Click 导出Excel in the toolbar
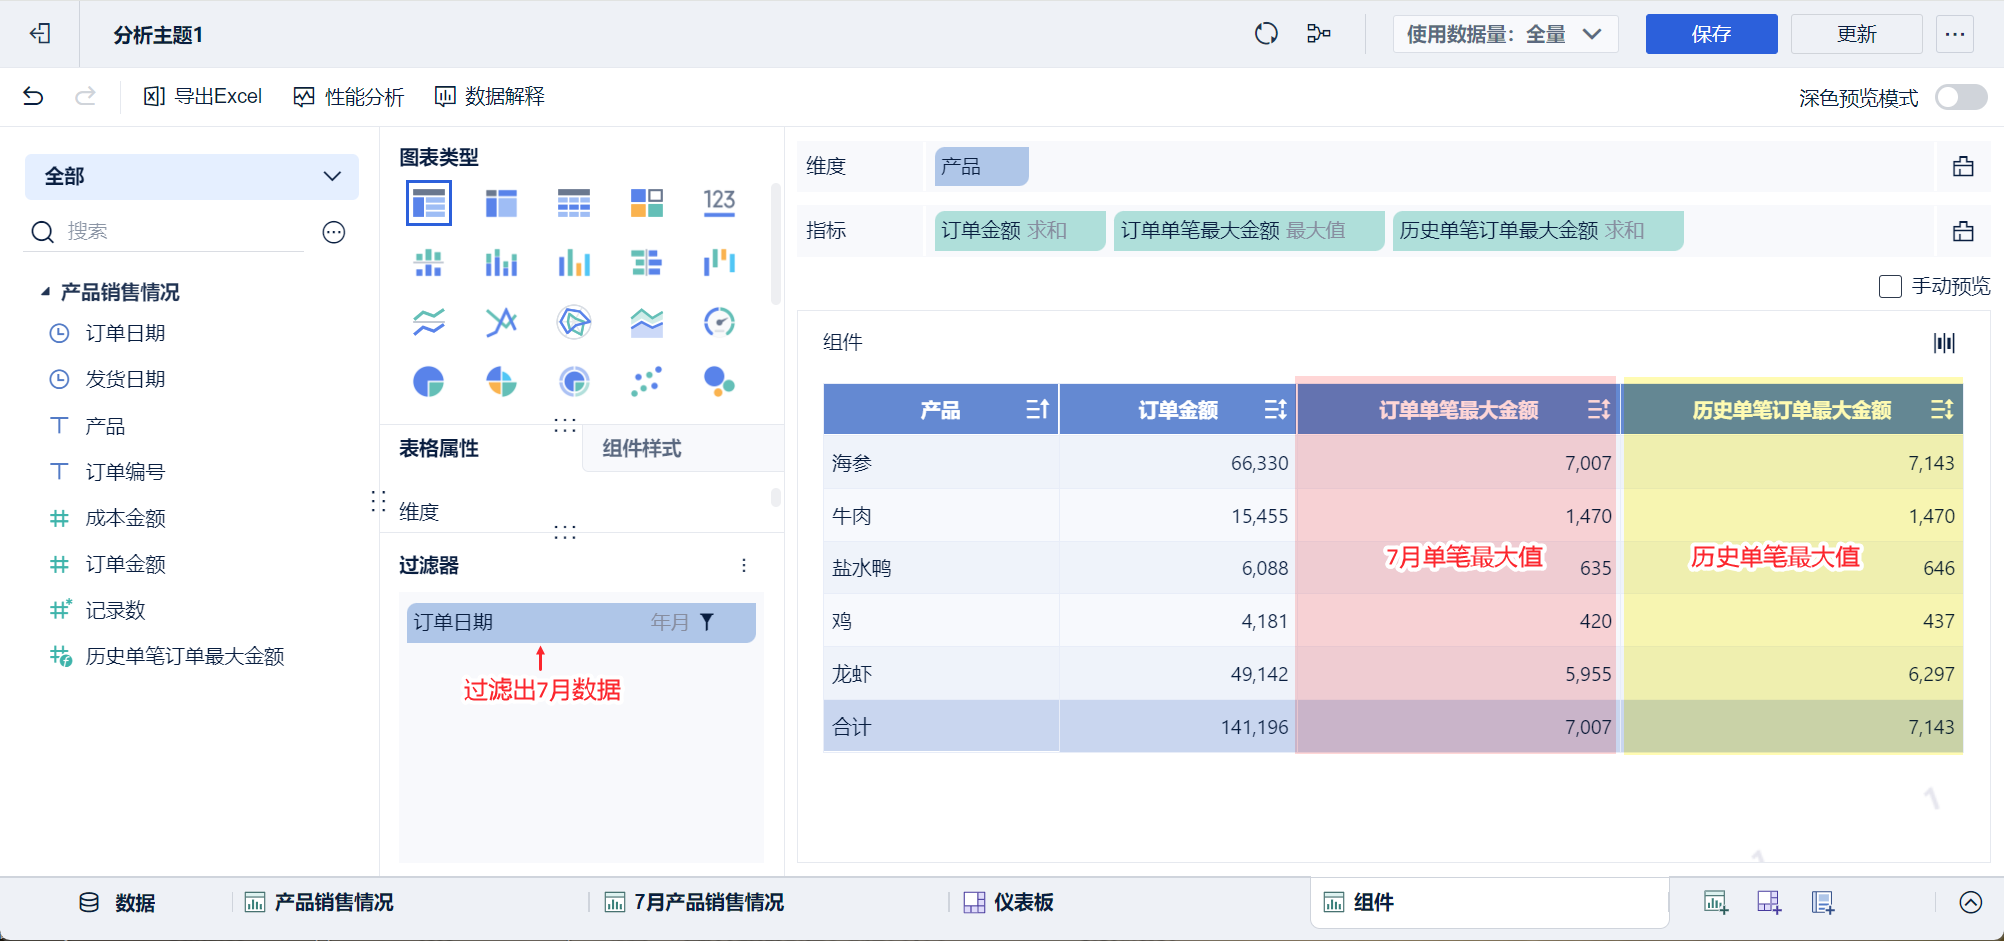Screen dimensions: 2004x941 (x=203, y=96)
